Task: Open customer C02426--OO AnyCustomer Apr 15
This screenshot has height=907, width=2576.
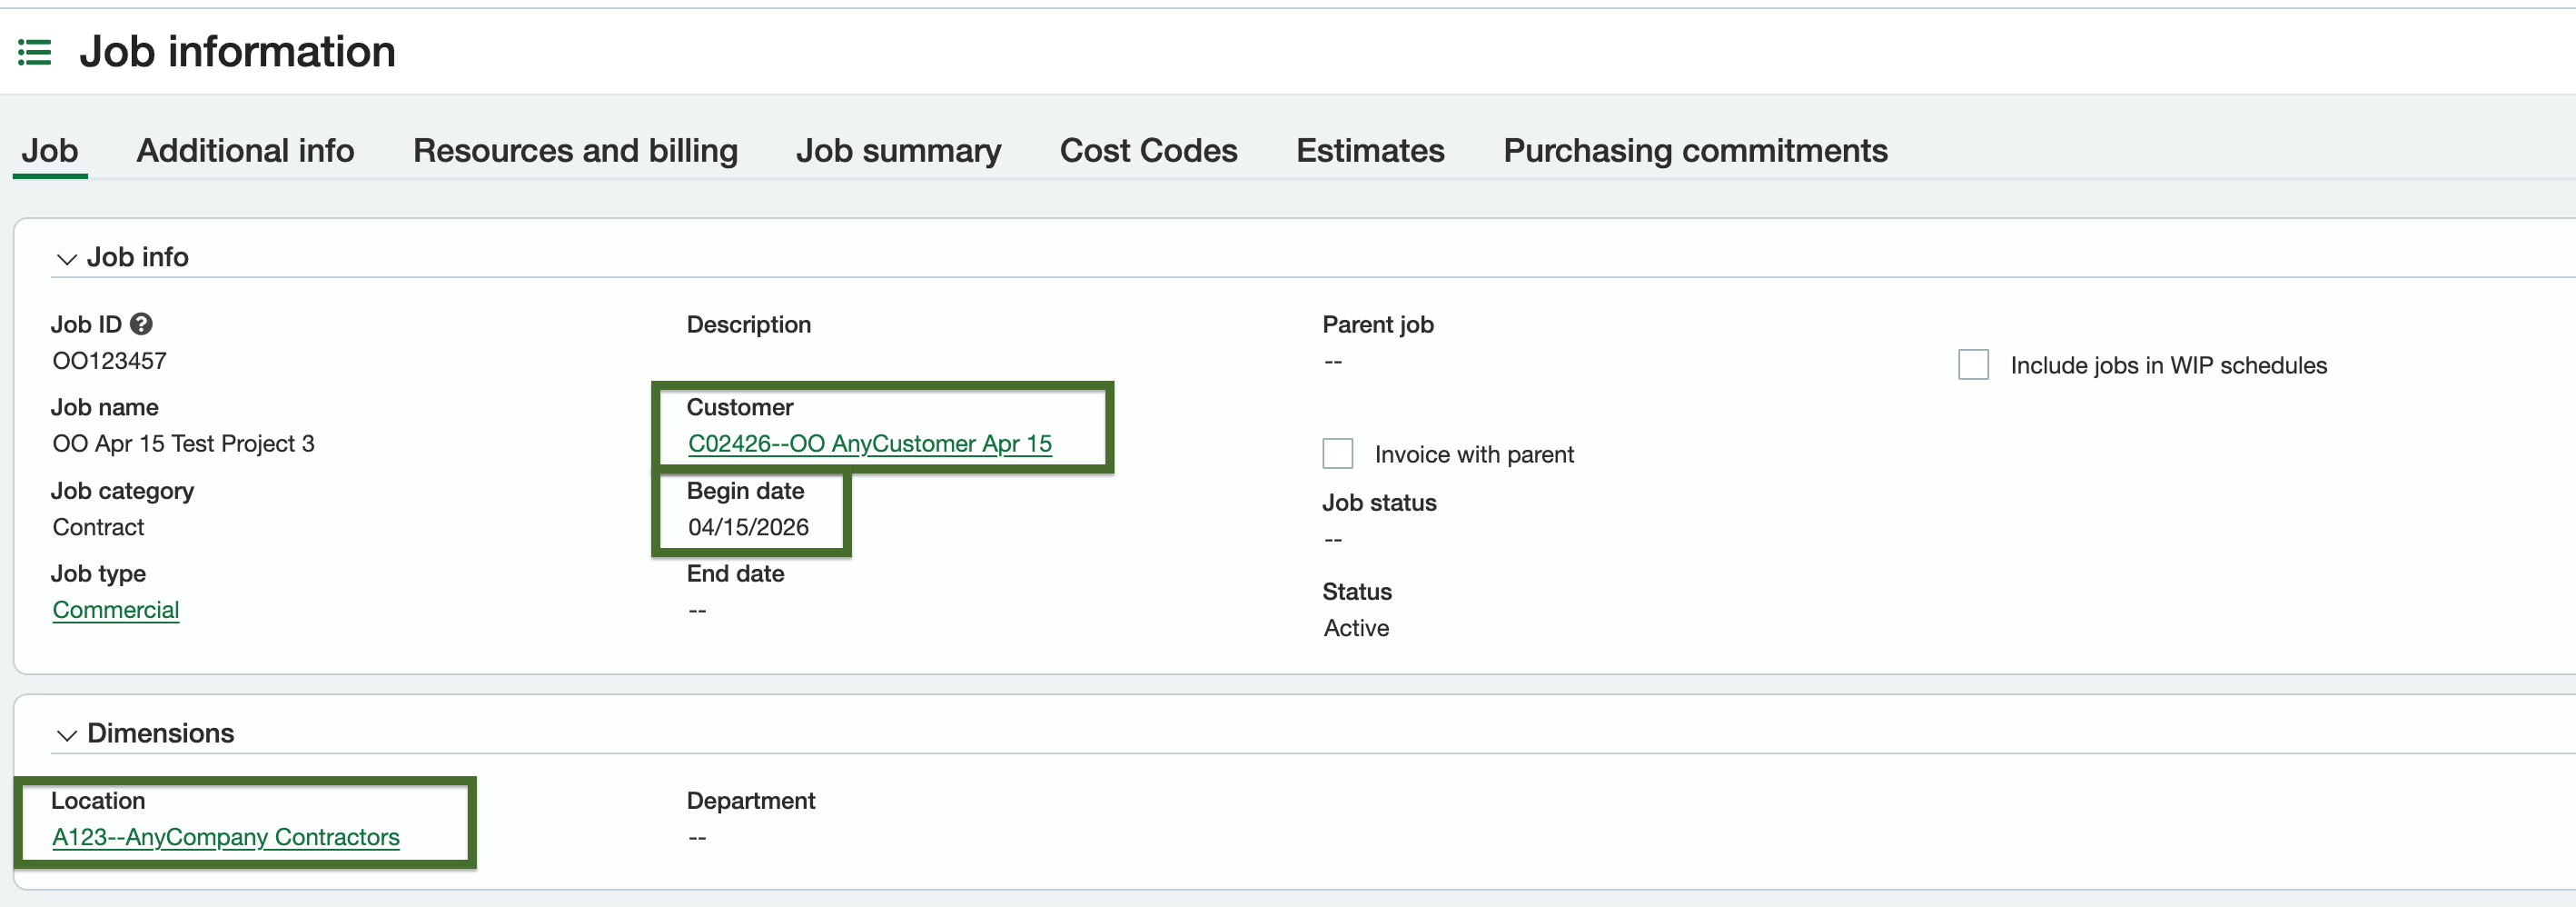Action: click(869, 443)
